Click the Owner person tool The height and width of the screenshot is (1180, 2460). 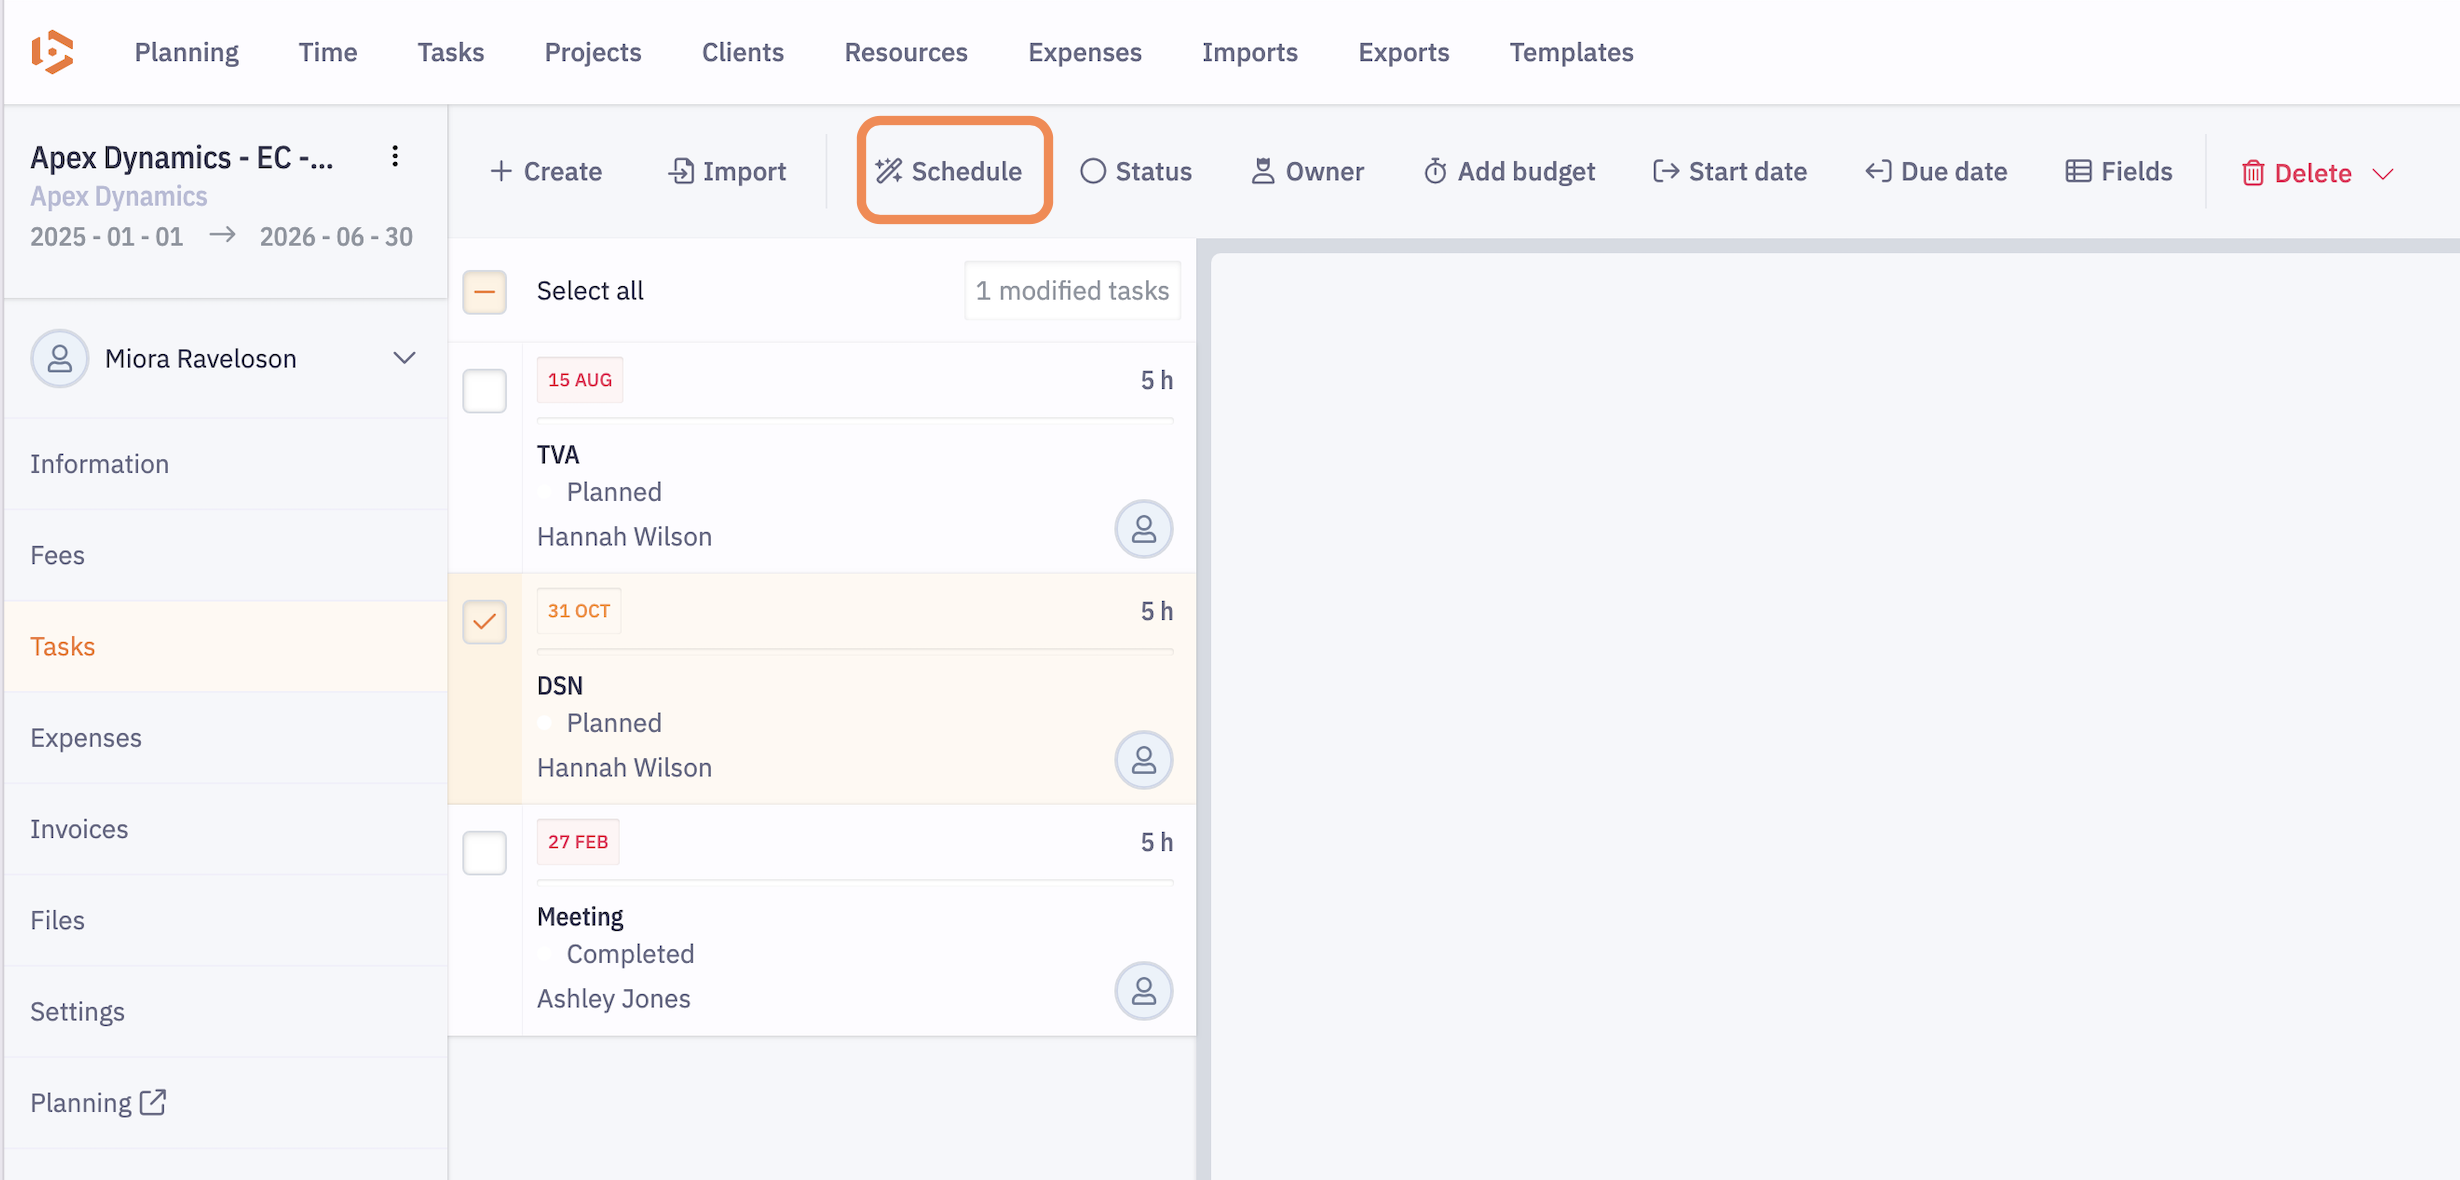pos(1307,171)
